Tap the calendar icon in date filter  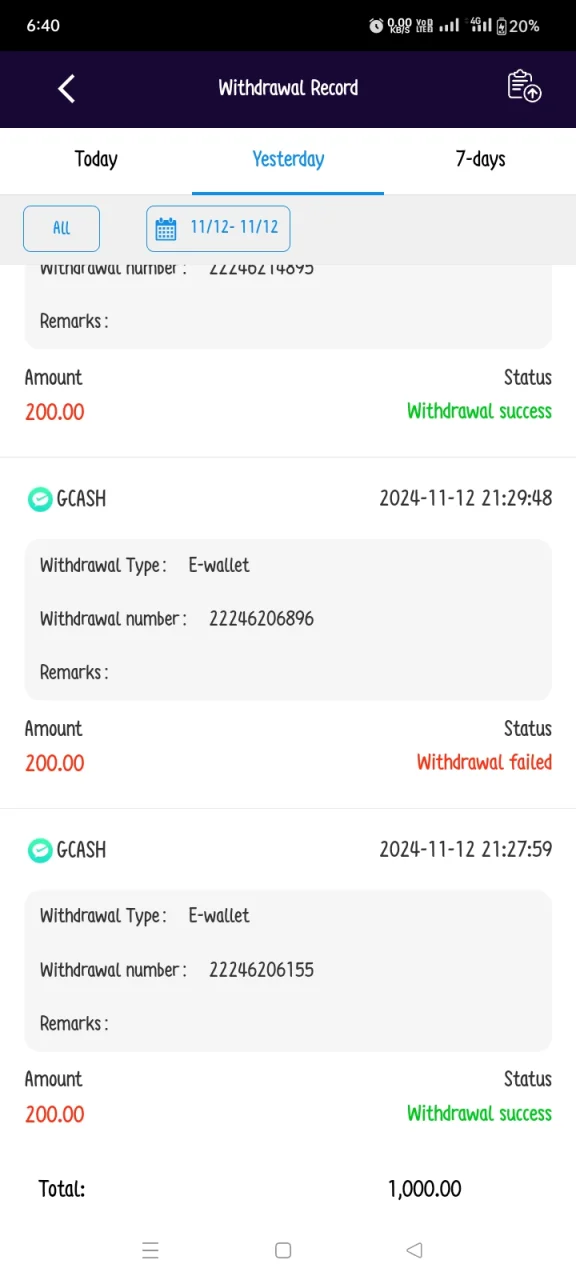click(166, 228)
